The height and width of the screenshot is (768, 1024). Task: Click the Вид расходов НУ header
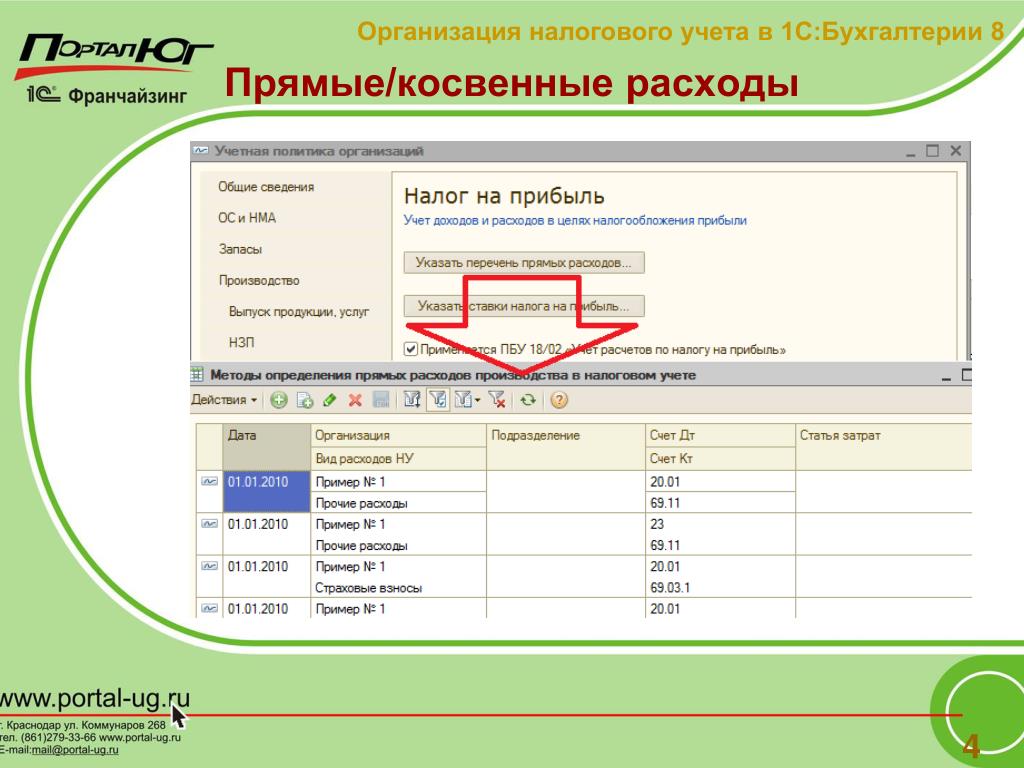(x=398, y=458)
